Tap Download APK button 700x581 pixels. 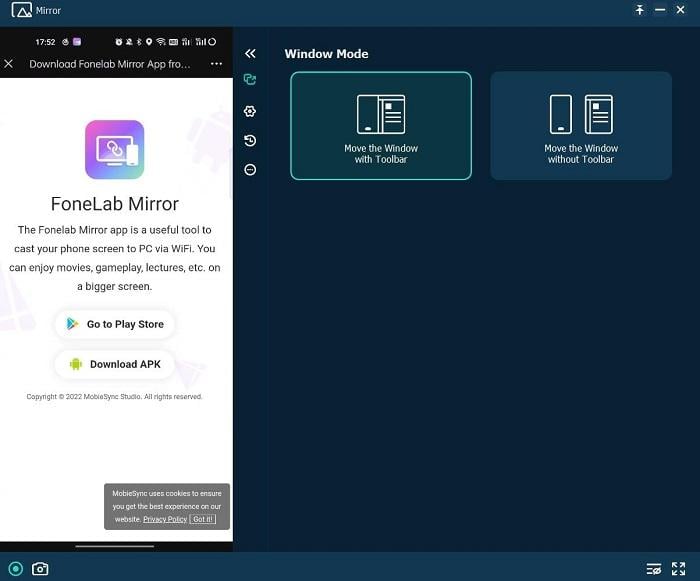115,364
